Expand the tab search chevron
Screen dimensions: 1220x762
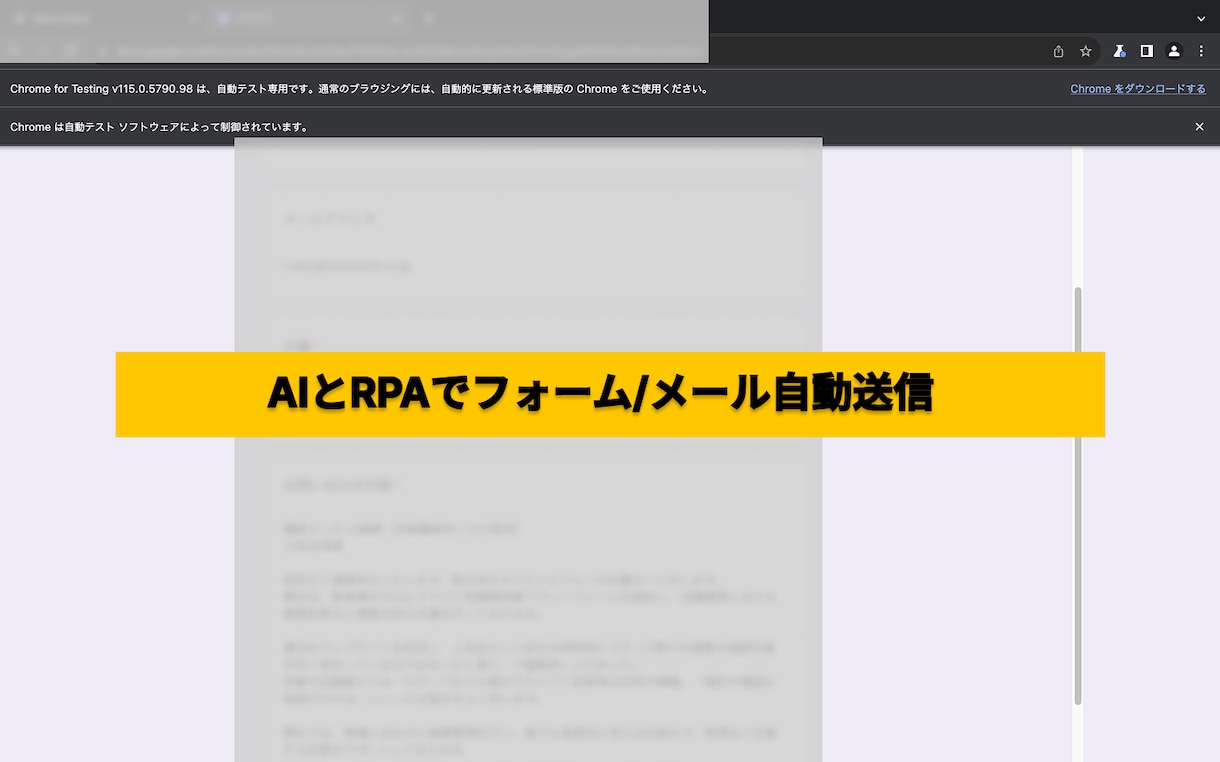(1201, 18)
